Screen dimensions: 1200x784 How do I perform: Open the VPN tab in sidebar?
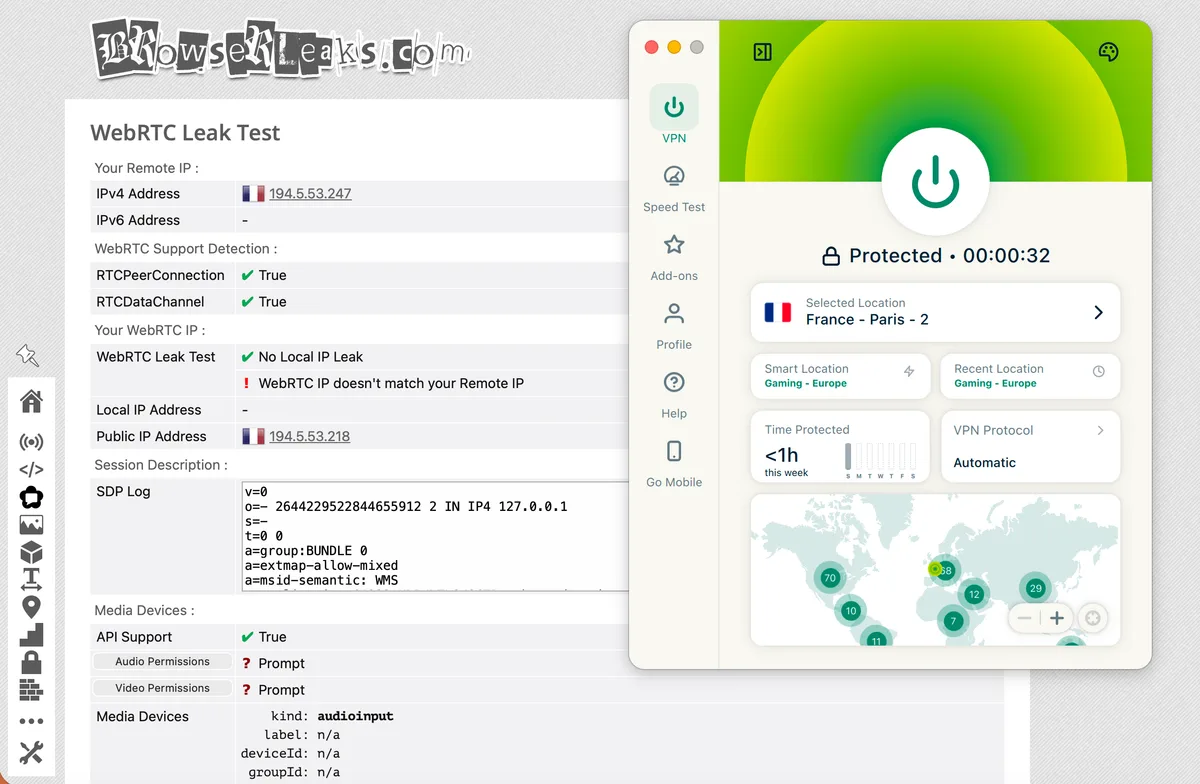[674, 115]
